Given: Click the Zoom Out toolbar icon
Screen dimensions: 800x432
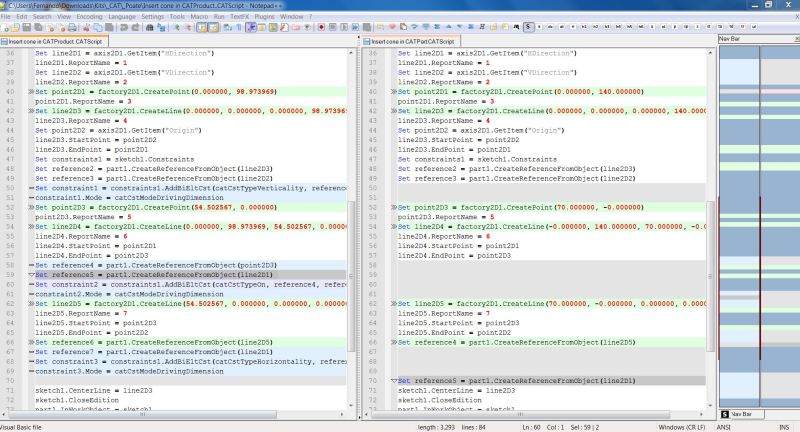Looking at the screenshot, I should click(x=188, y=27).
